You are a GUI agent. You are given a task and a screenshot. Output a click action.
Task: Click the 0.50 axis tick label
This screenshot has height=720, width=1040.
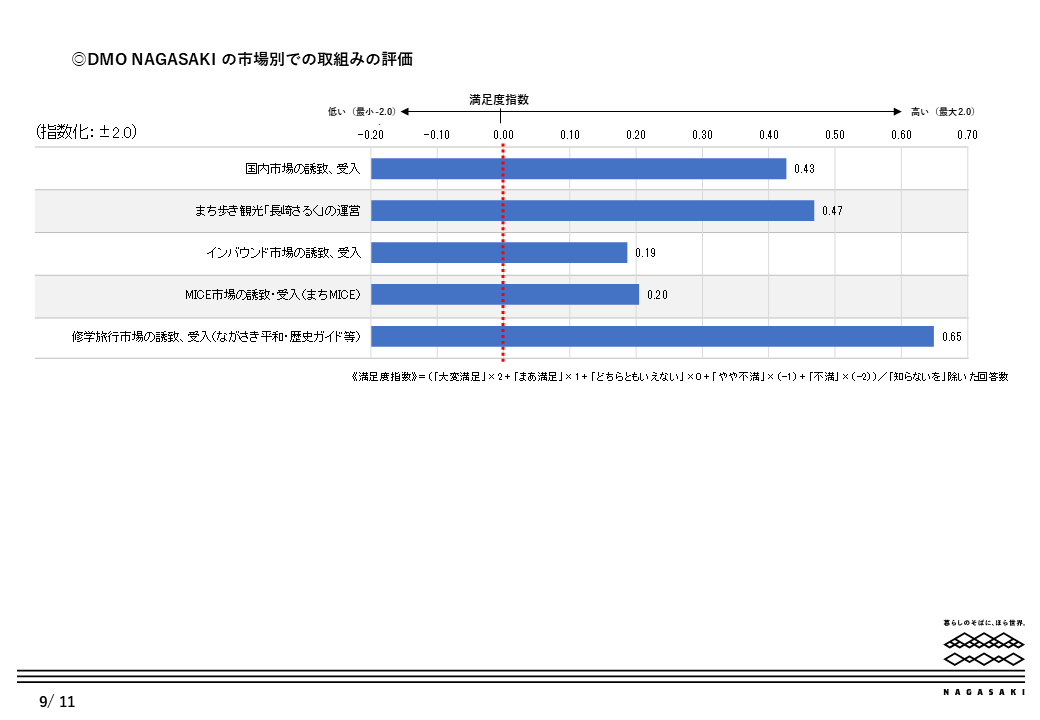[x=835, y=135]
